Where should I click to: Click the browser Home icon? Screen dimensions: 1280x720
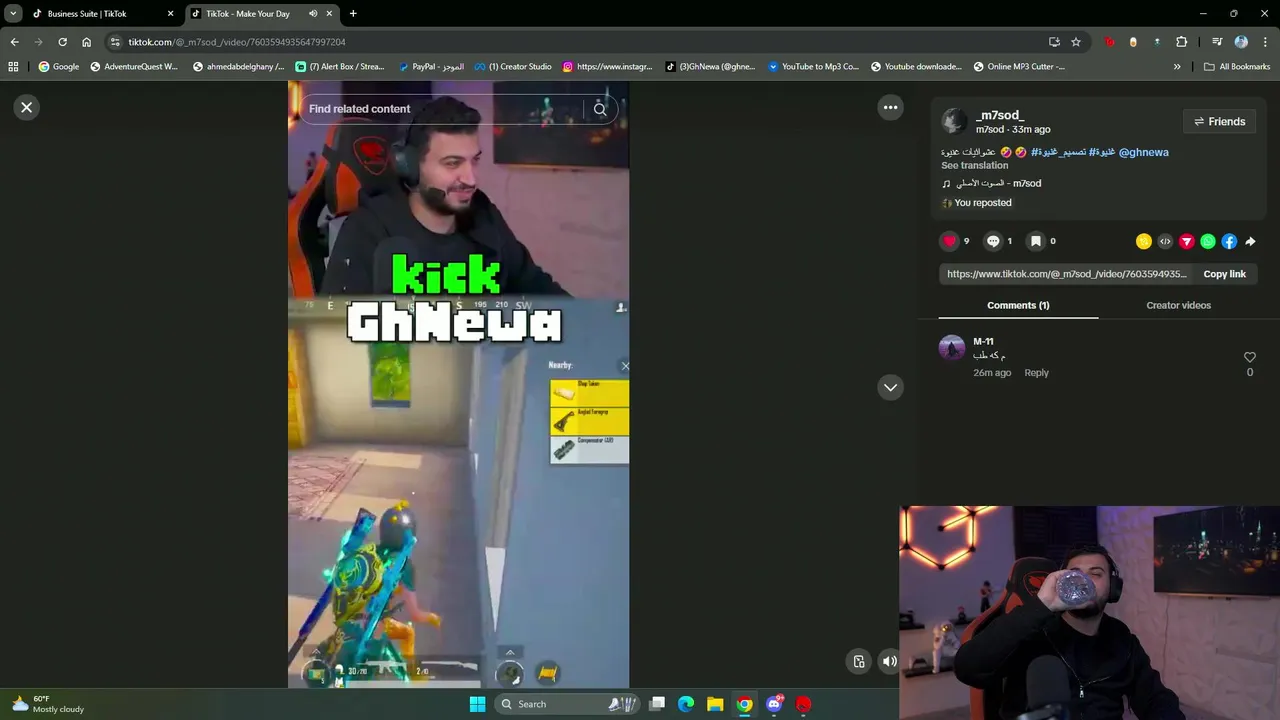click(x=87, y=42)
